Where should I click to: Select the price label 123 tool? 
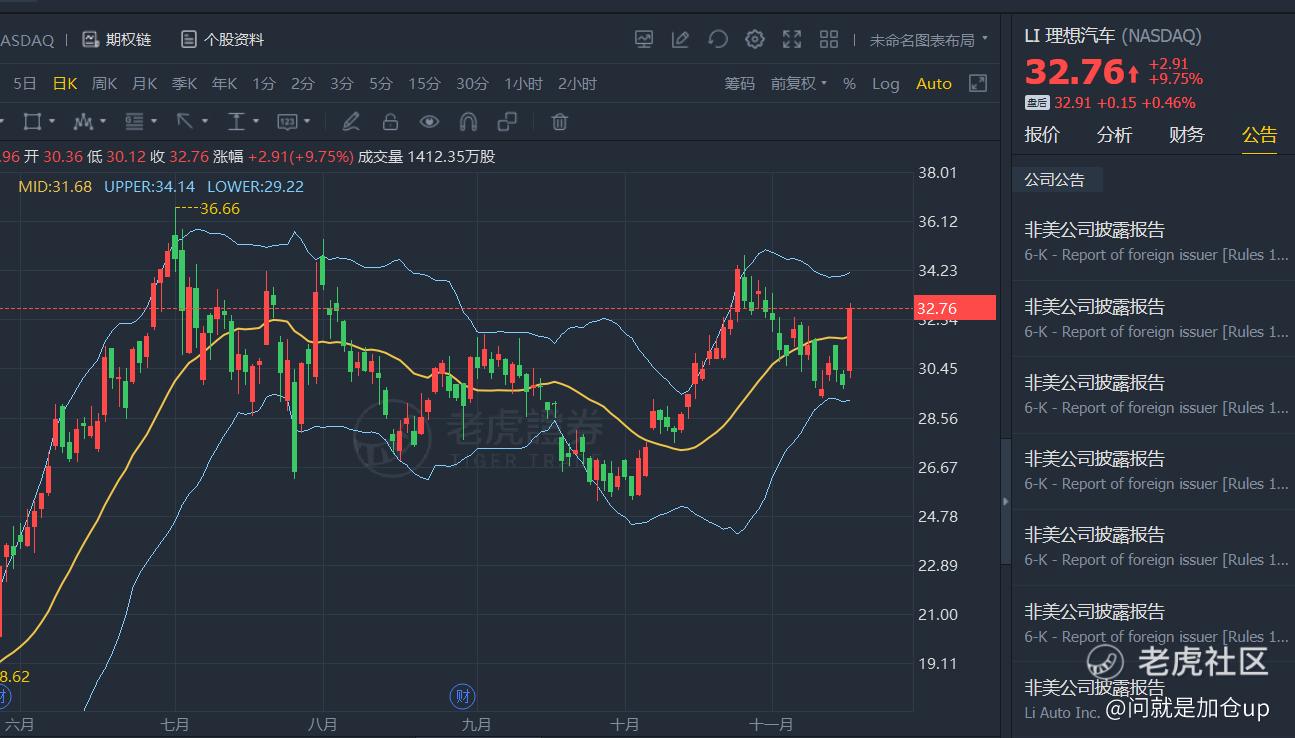point(287,122)
